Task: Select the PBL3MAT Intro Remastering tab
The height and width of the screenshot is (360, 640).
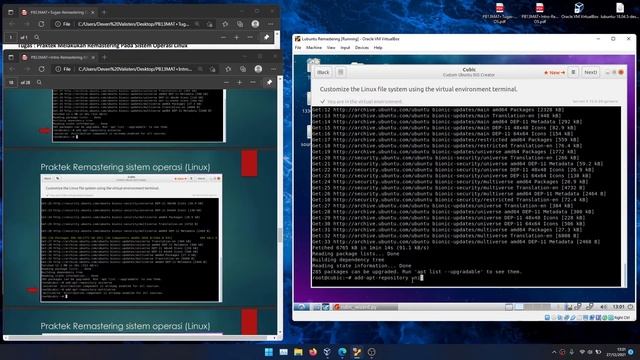Action: pyautogui.click(x=58, y=57)
